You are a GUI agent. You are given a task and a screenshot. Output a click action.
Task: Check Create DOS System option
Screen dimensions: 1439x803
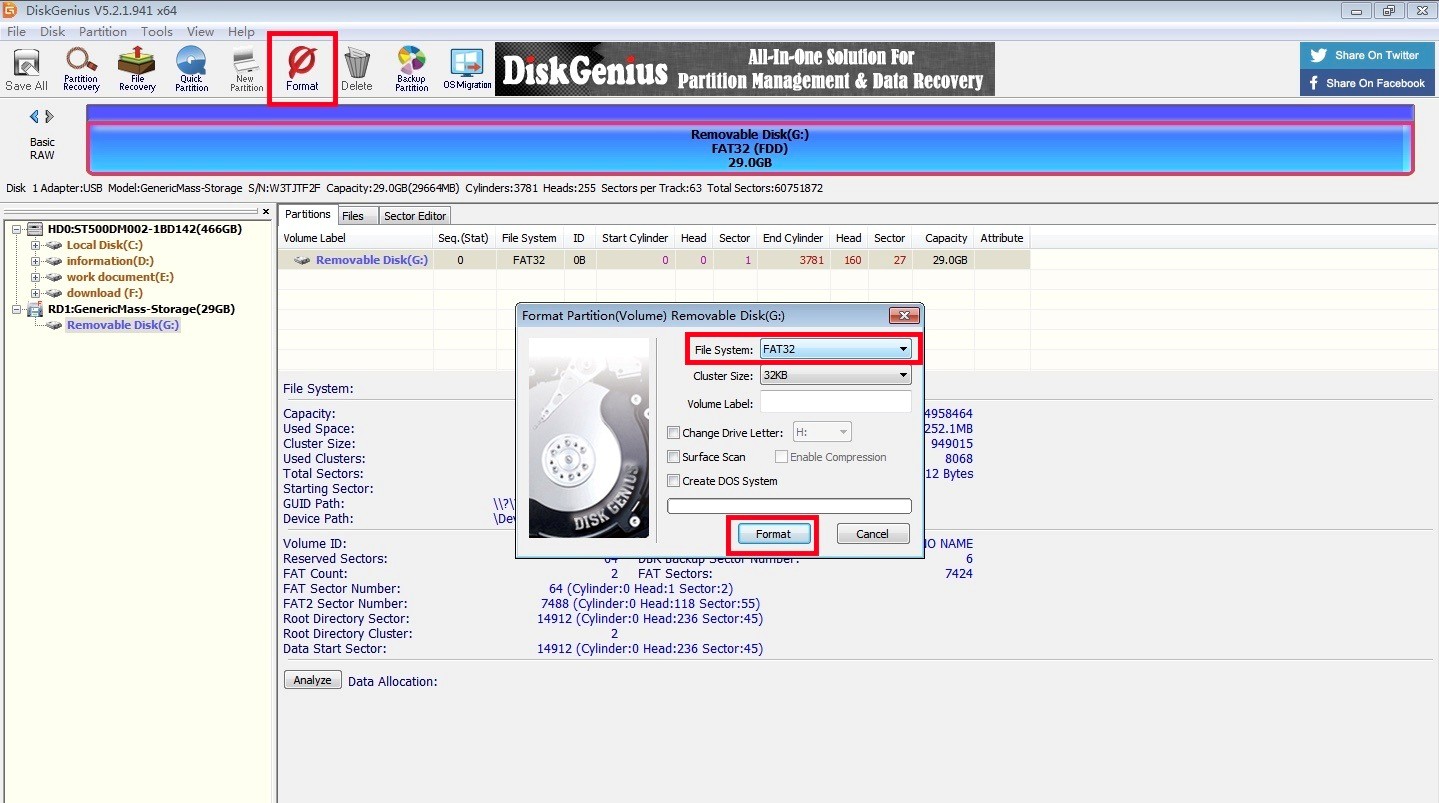tap(674, 481)
